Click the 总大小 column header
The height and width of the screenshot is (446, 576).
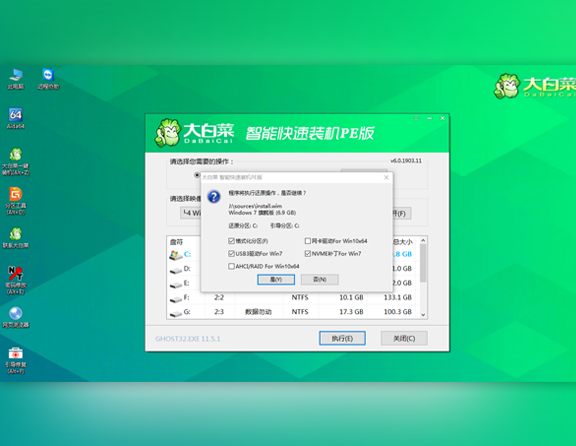click(403, 242)
